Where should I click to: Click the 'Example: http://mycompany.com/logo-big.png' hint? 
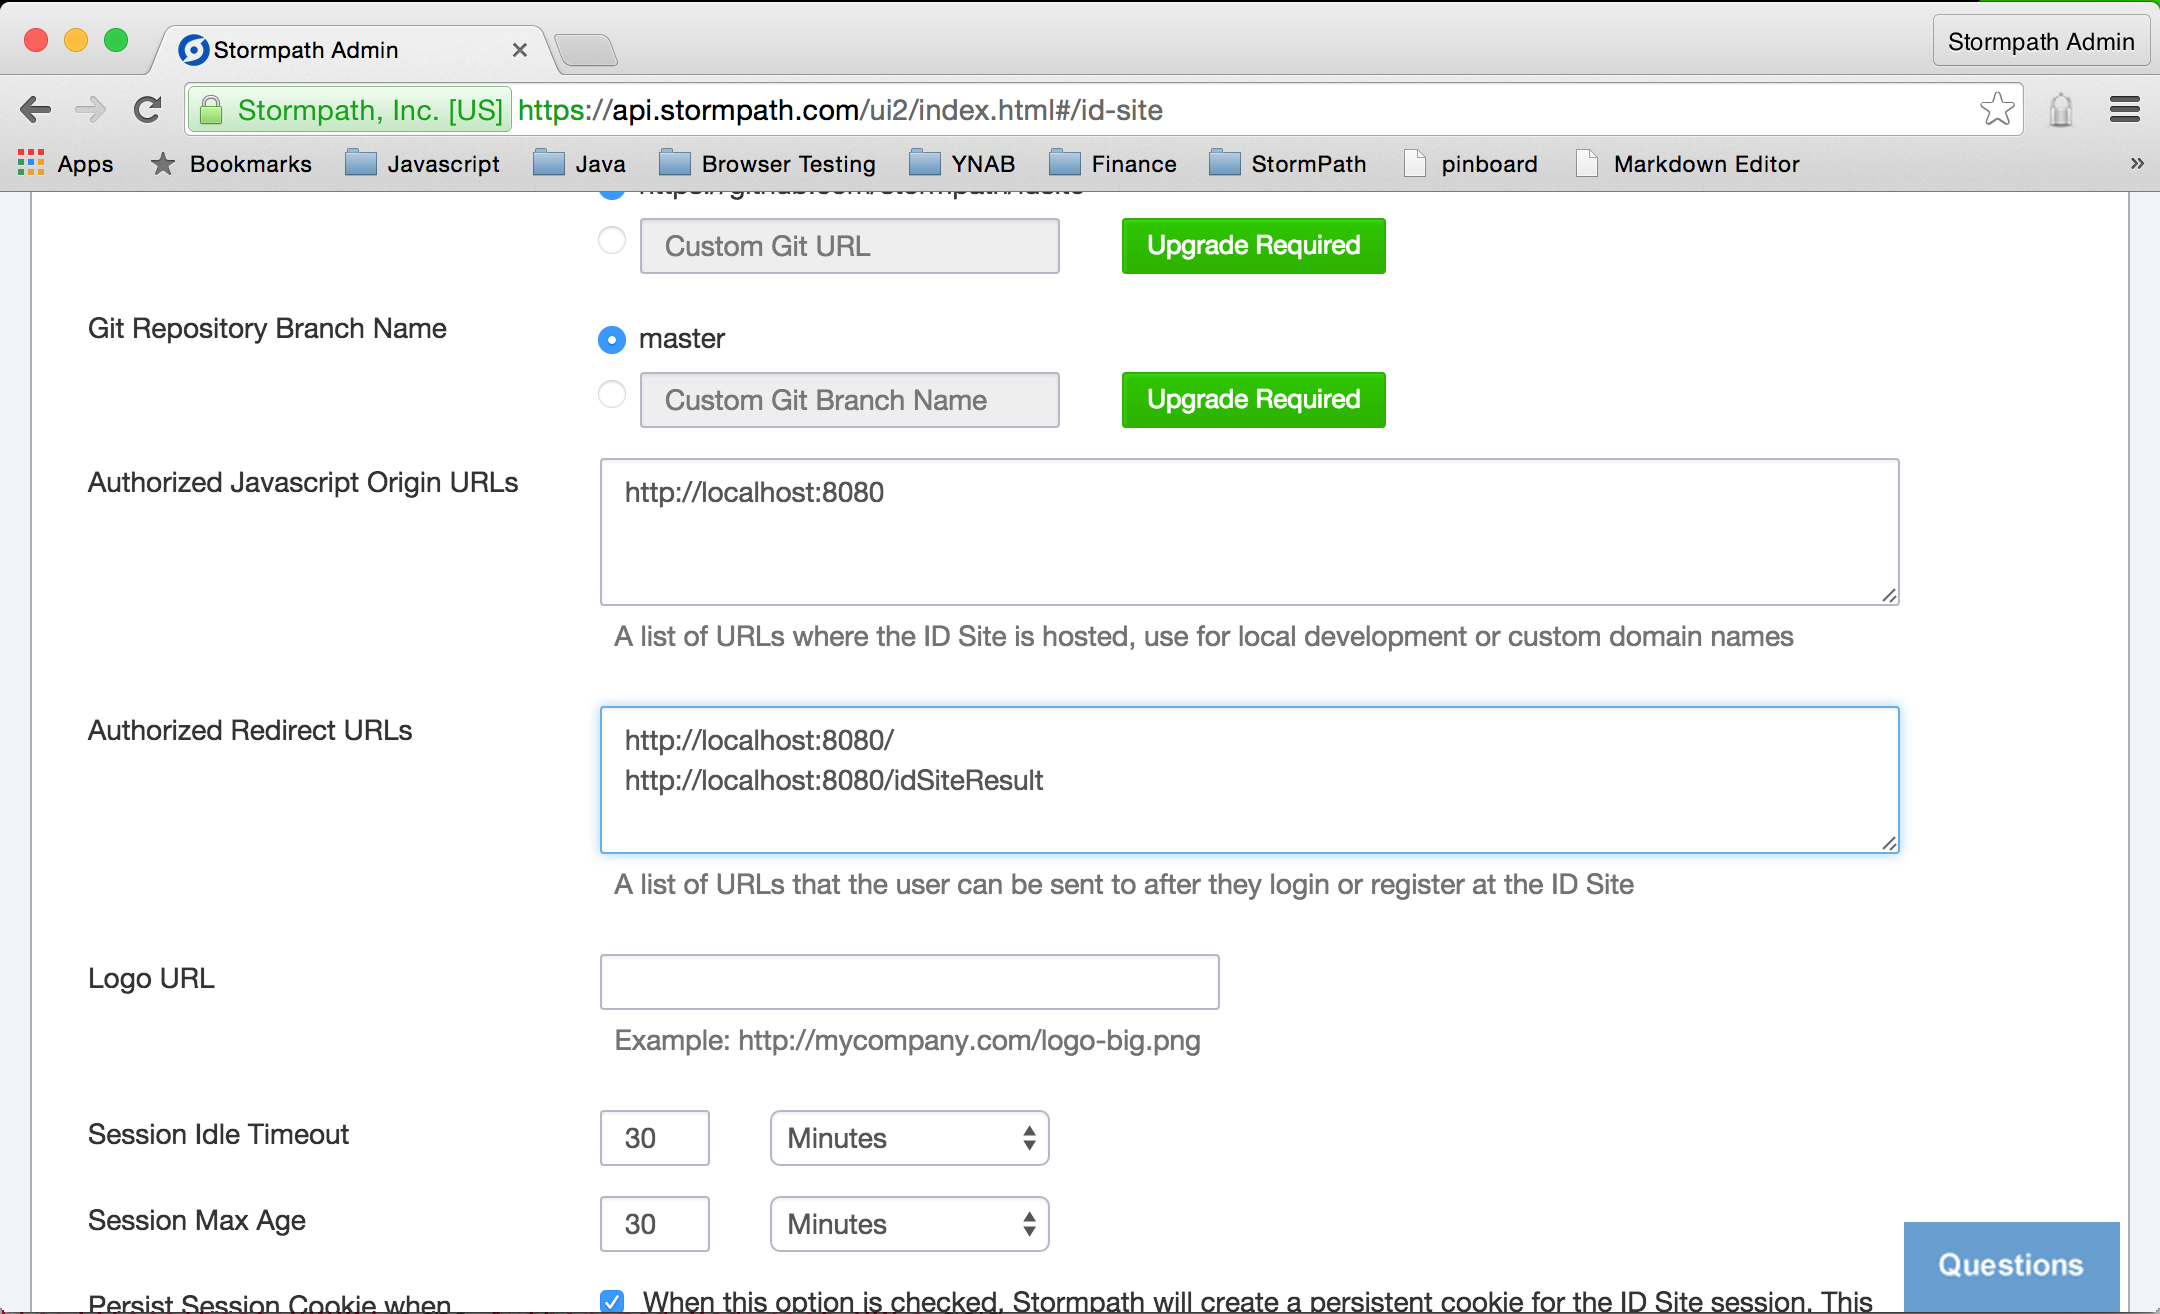click(908, 1040)
